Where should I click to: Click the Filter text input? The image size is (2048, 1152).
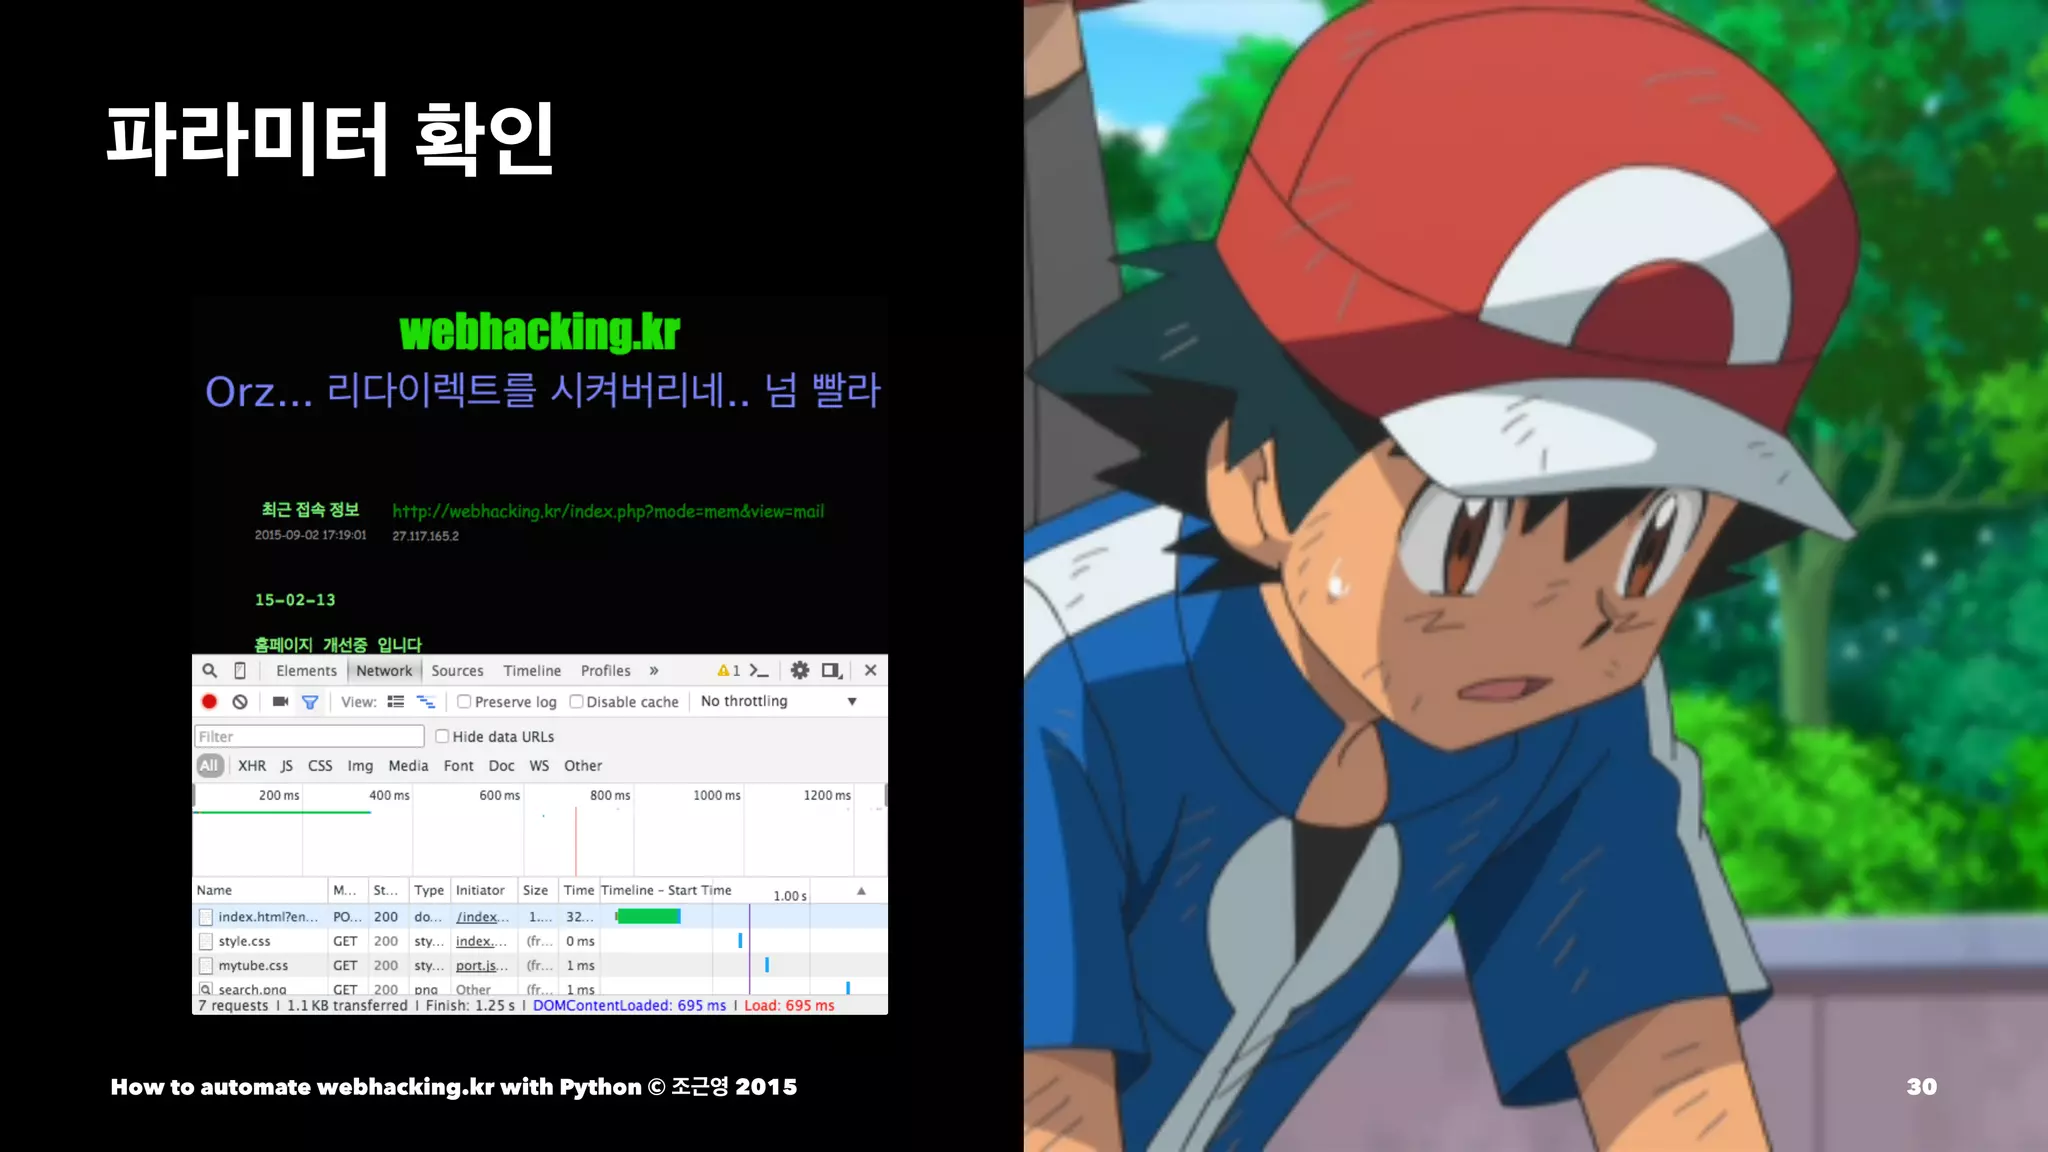click(x=309, y=736)
